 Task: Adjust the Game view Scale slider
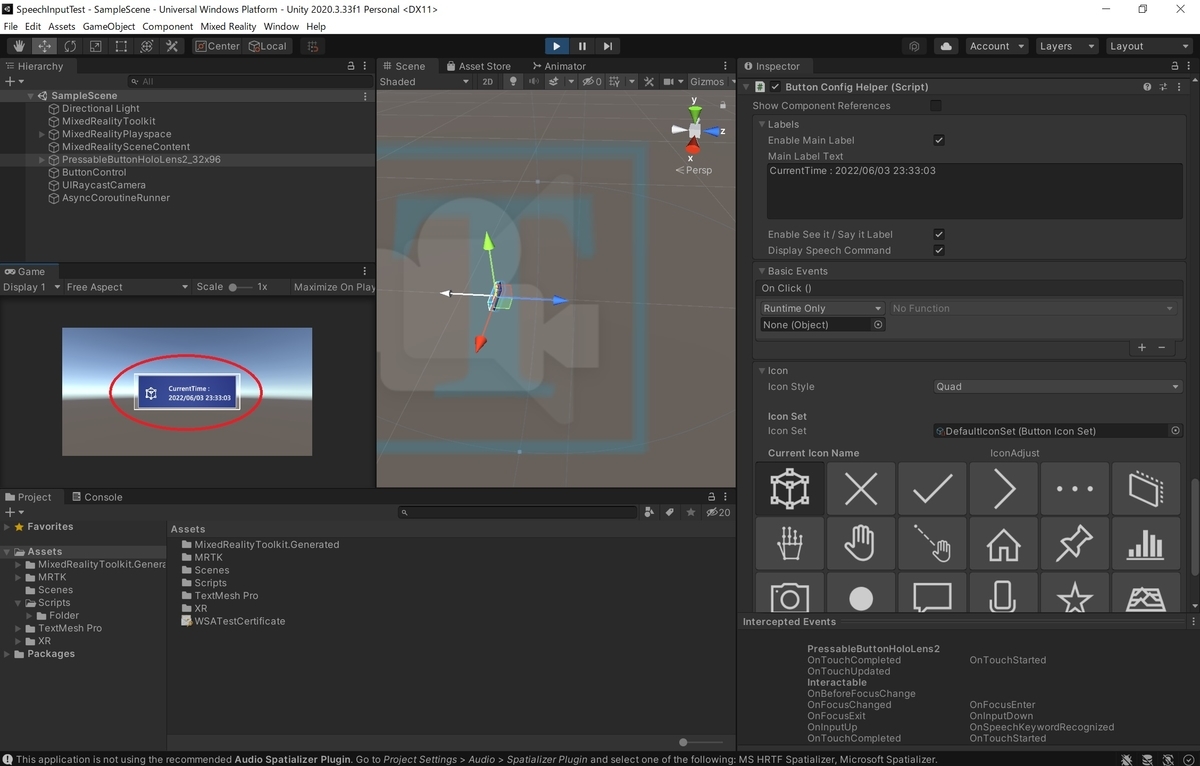tap(239, 287)
